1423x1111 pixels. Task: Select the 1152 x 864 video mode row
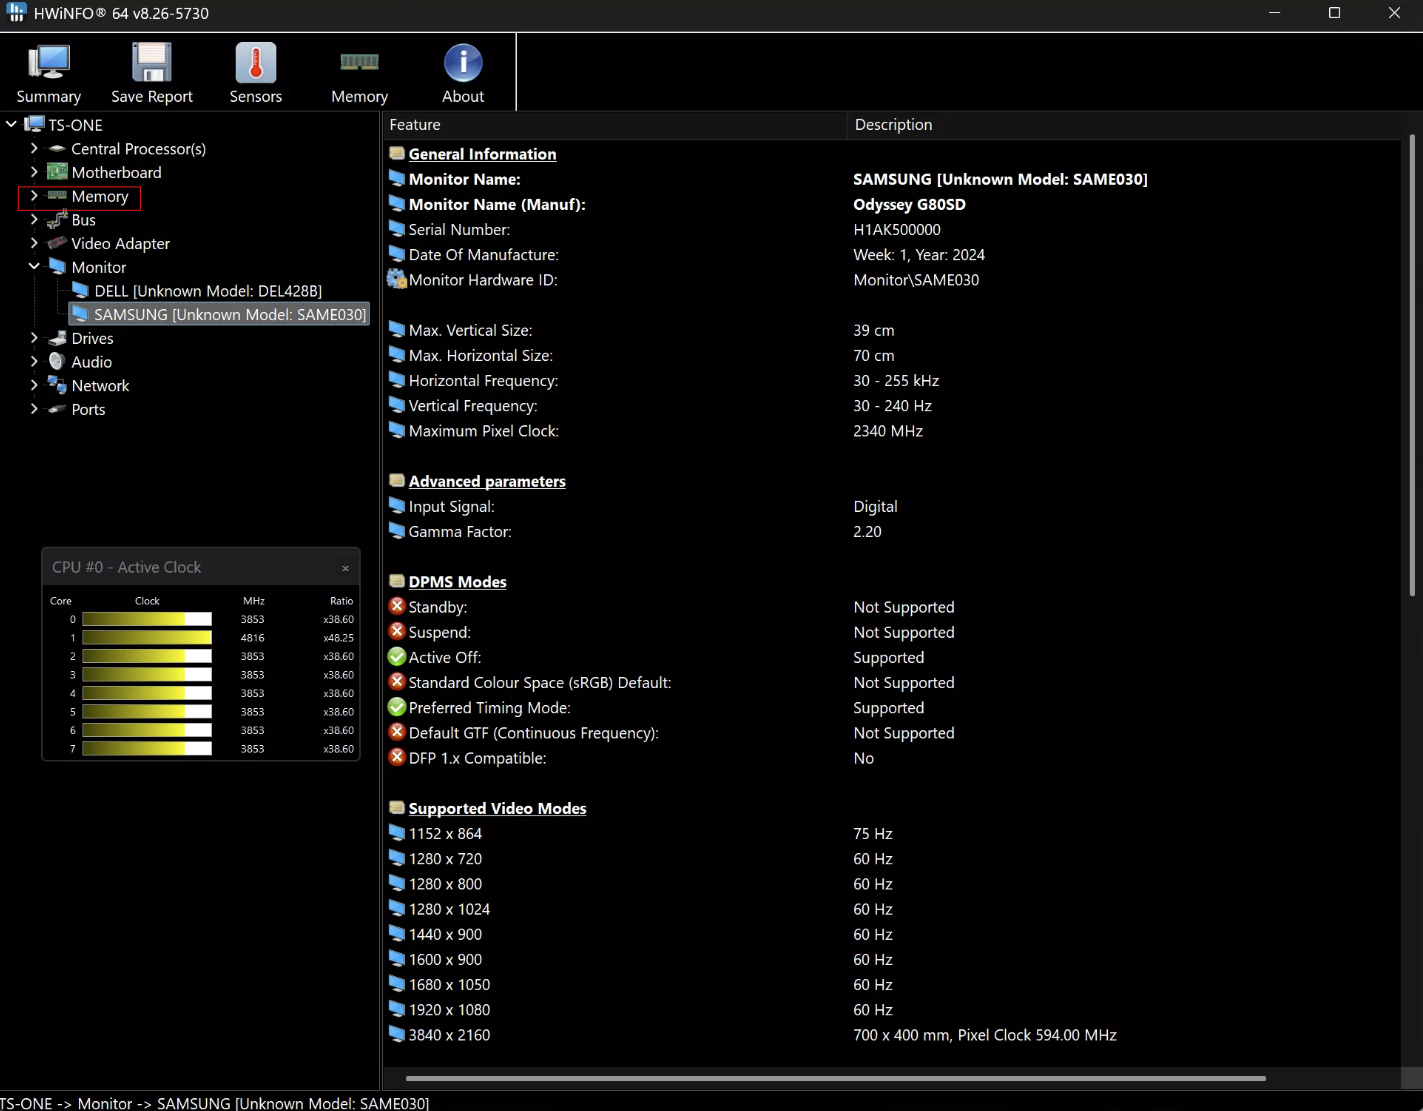tap(892, 833)
